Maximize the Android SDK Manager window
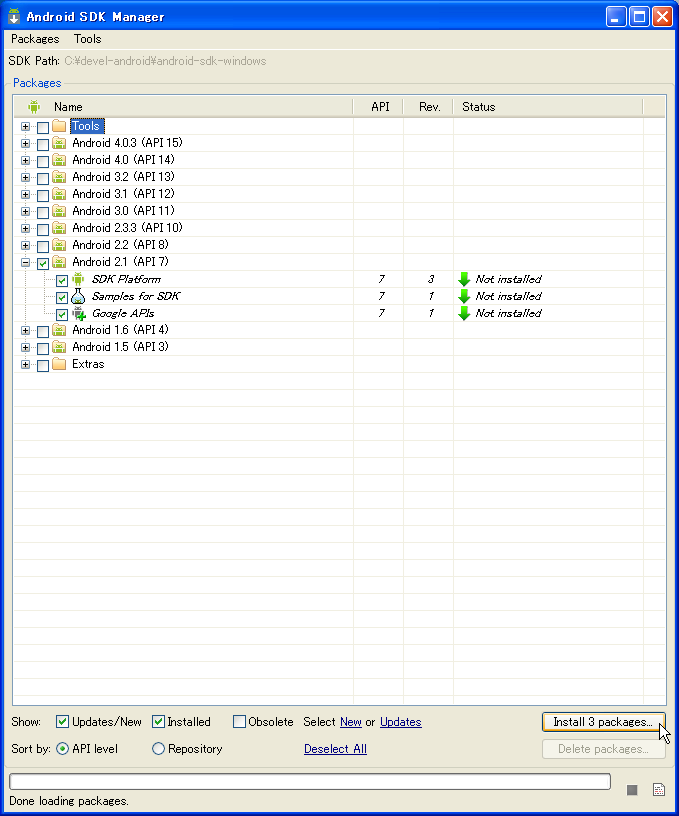 [x=639, y=17]
